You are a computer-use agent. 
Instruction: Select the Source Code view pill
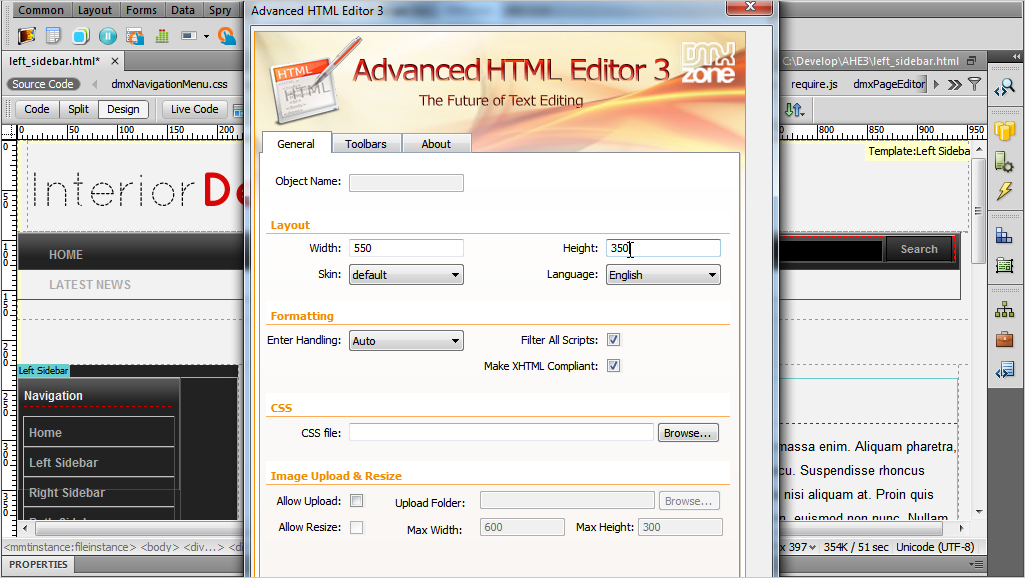43,84
